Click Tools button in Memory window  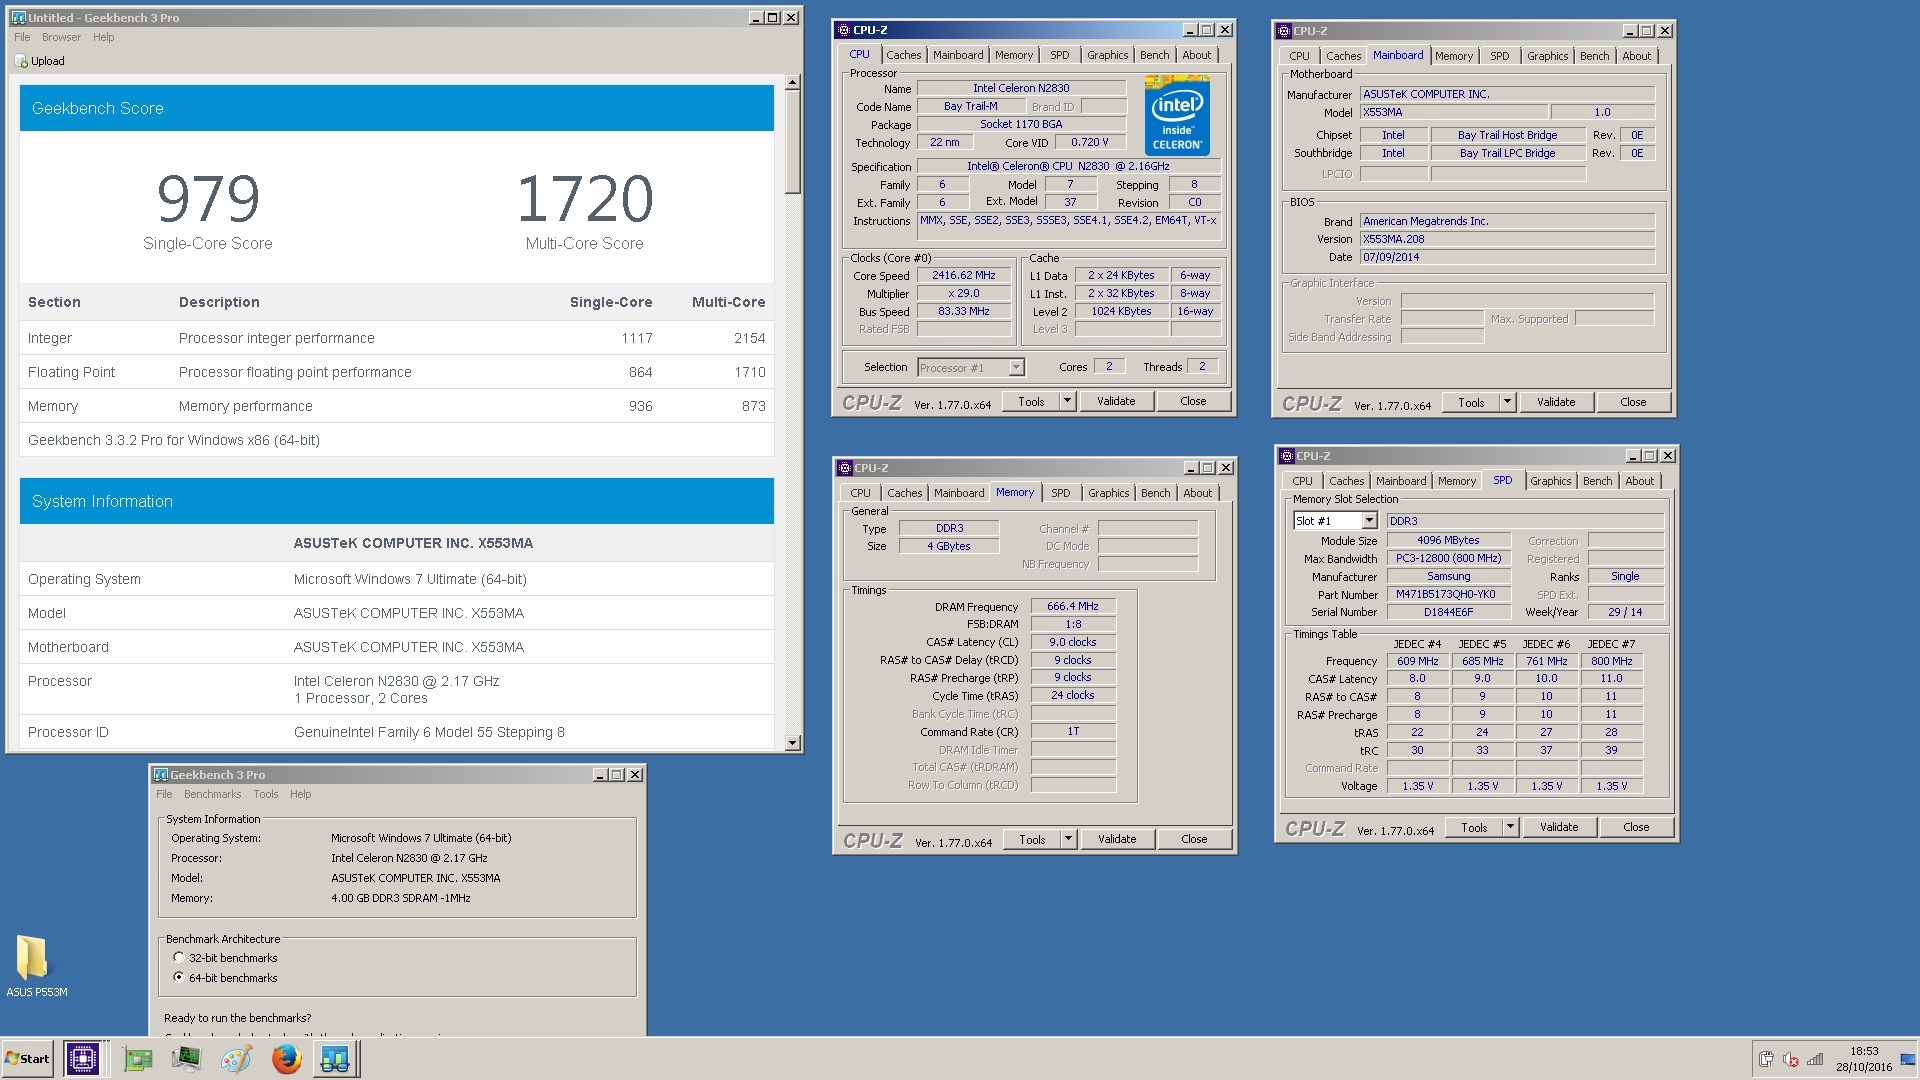(x=1032, y=839)
